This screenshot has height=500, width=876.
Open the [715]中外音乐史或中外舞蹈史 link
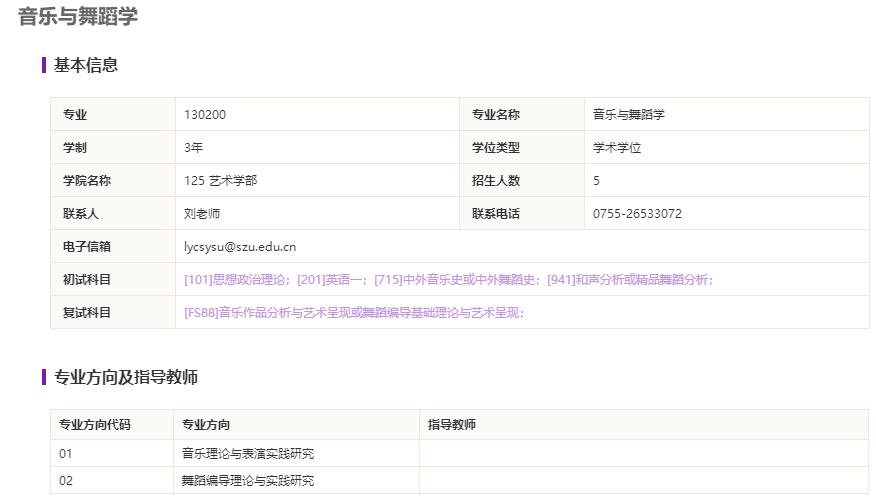coord(456,280)
